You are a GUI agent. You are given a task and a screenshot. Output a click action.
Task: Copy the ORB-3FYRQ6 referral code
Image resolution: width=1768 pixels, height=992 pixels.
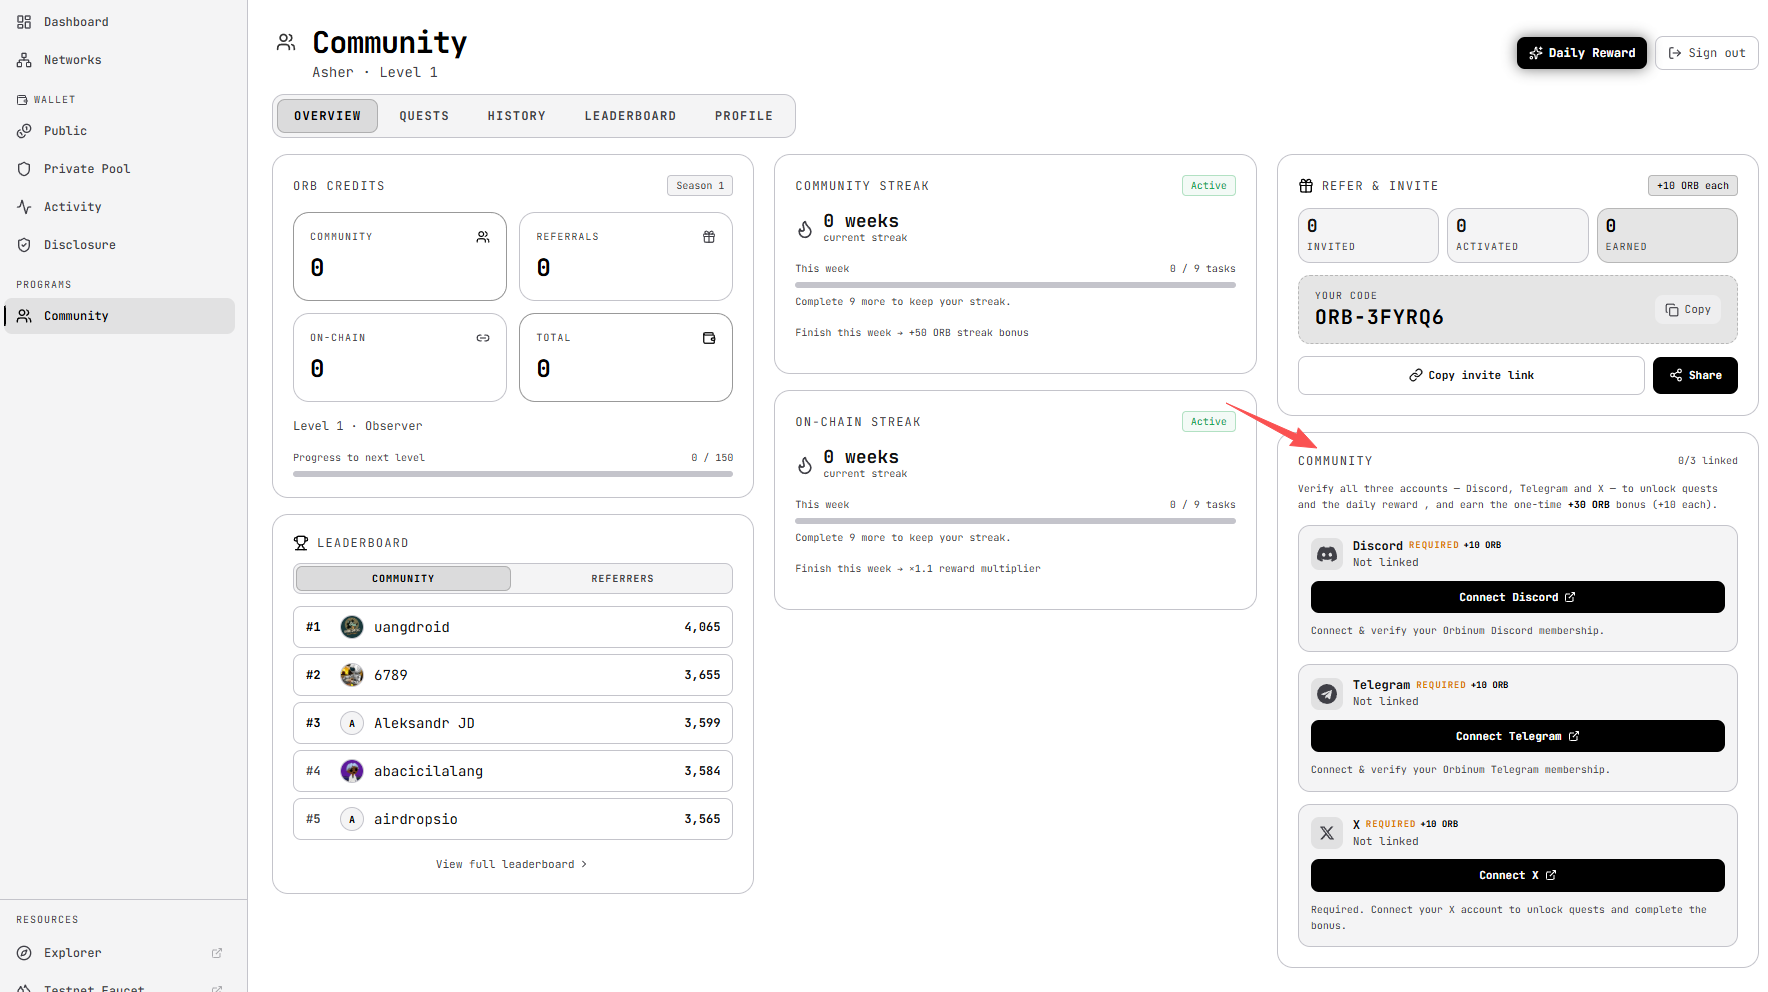[x=1688, y=310]
